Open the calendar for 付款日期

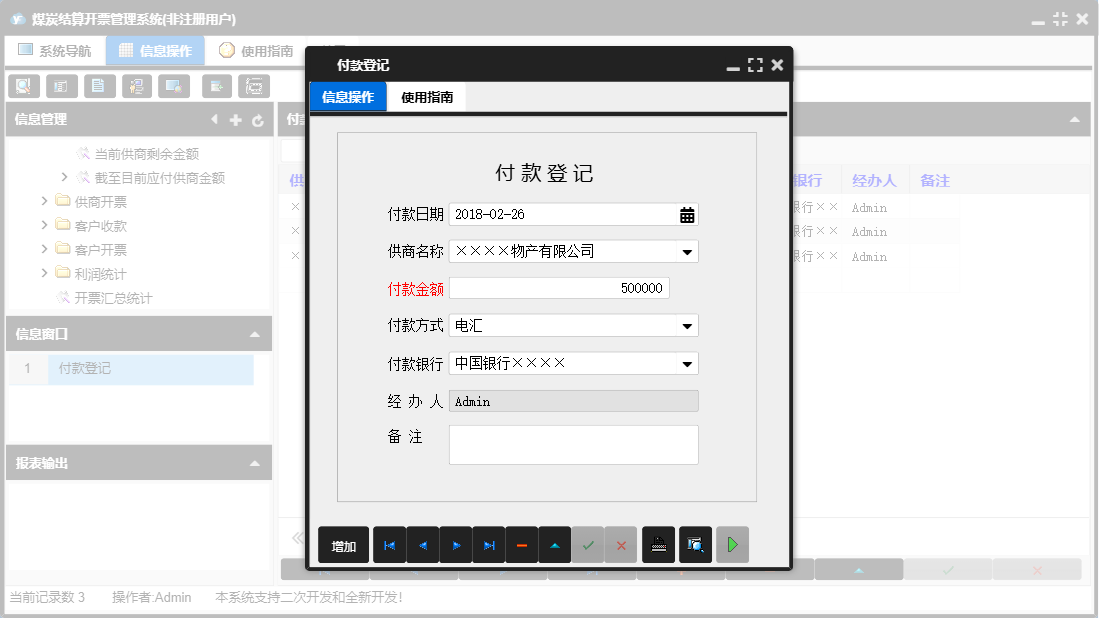tap(685, 213)
